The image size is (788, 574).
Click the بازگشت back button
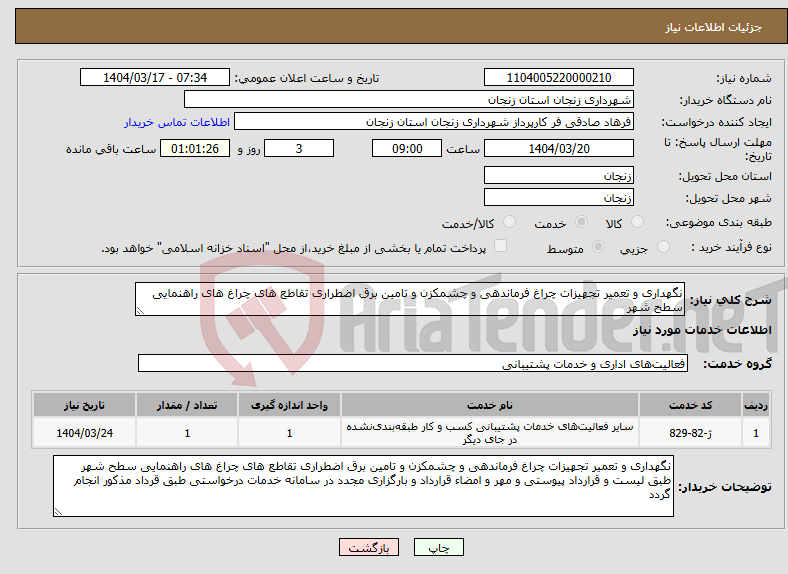(369, 547)
